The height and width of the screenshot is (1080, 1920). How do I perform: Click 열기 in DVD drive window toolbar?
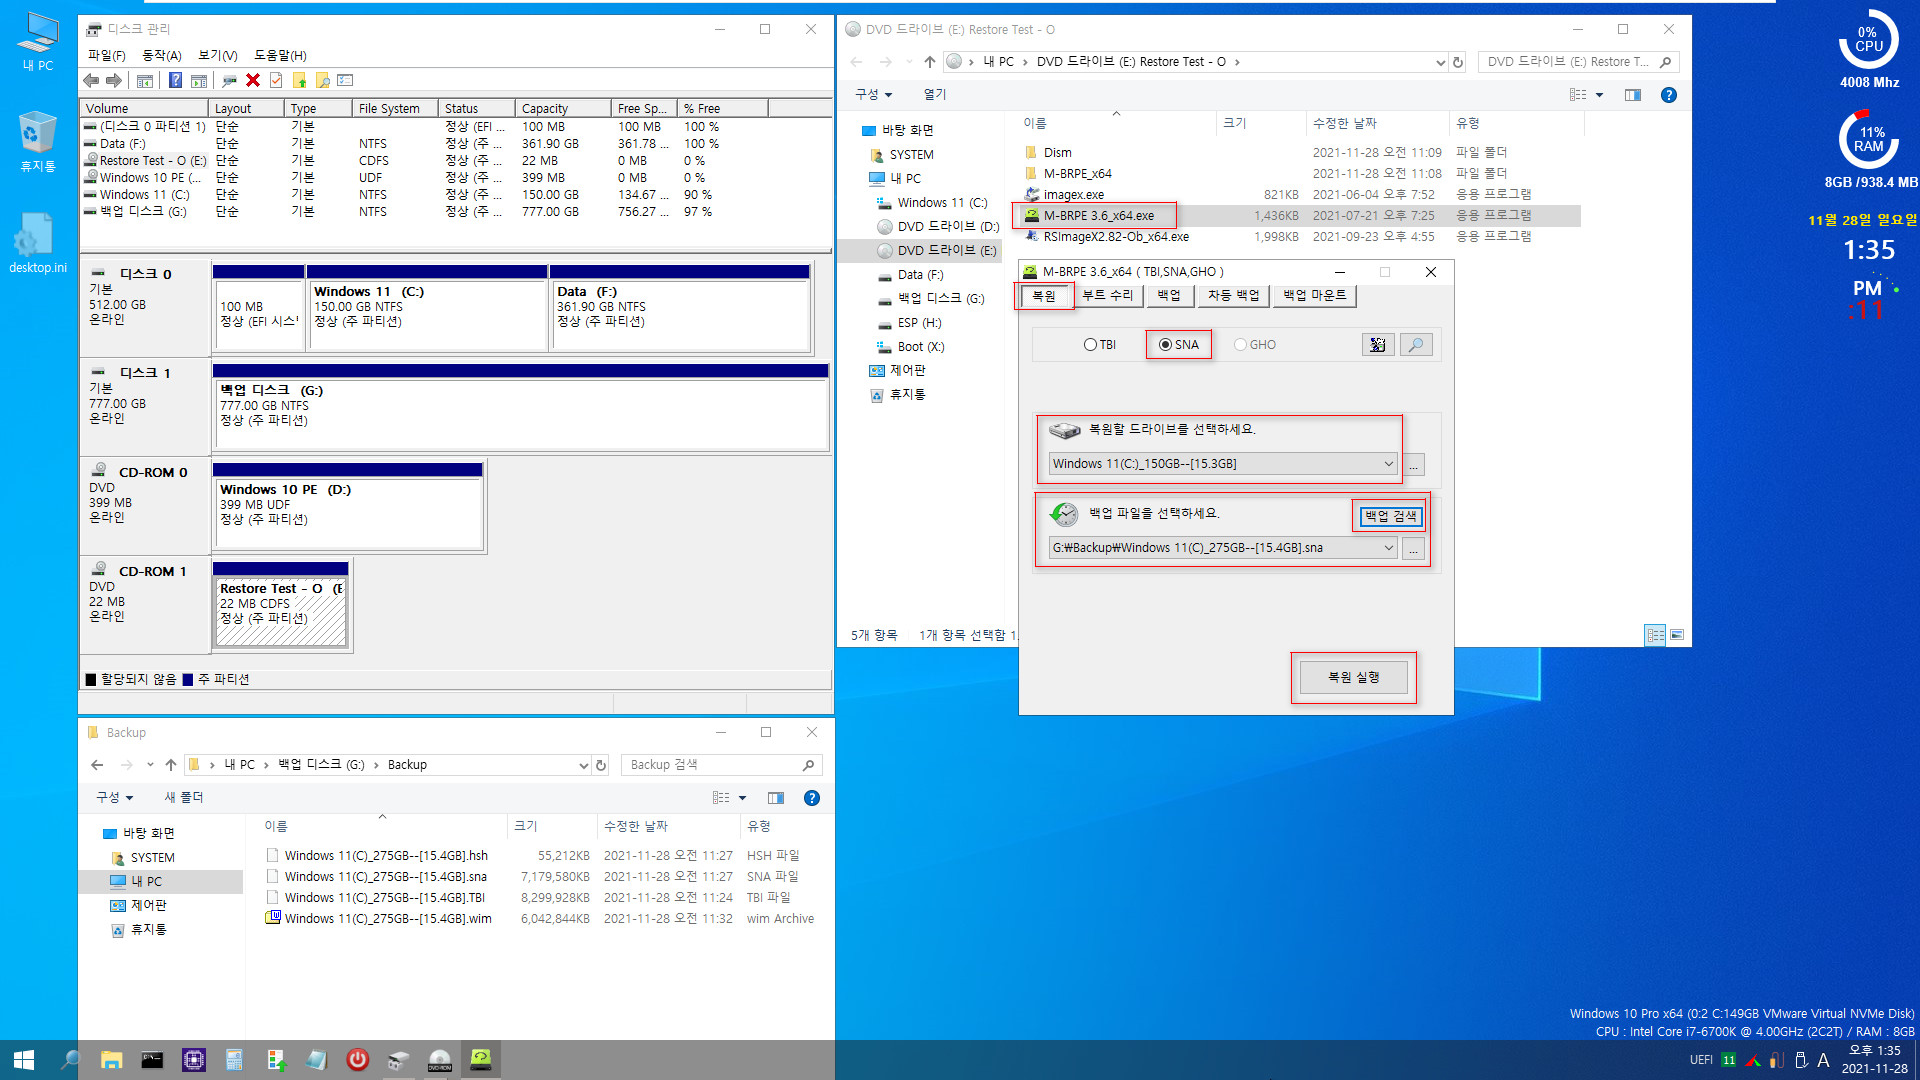pyautogui.click(x=935, y=95)
